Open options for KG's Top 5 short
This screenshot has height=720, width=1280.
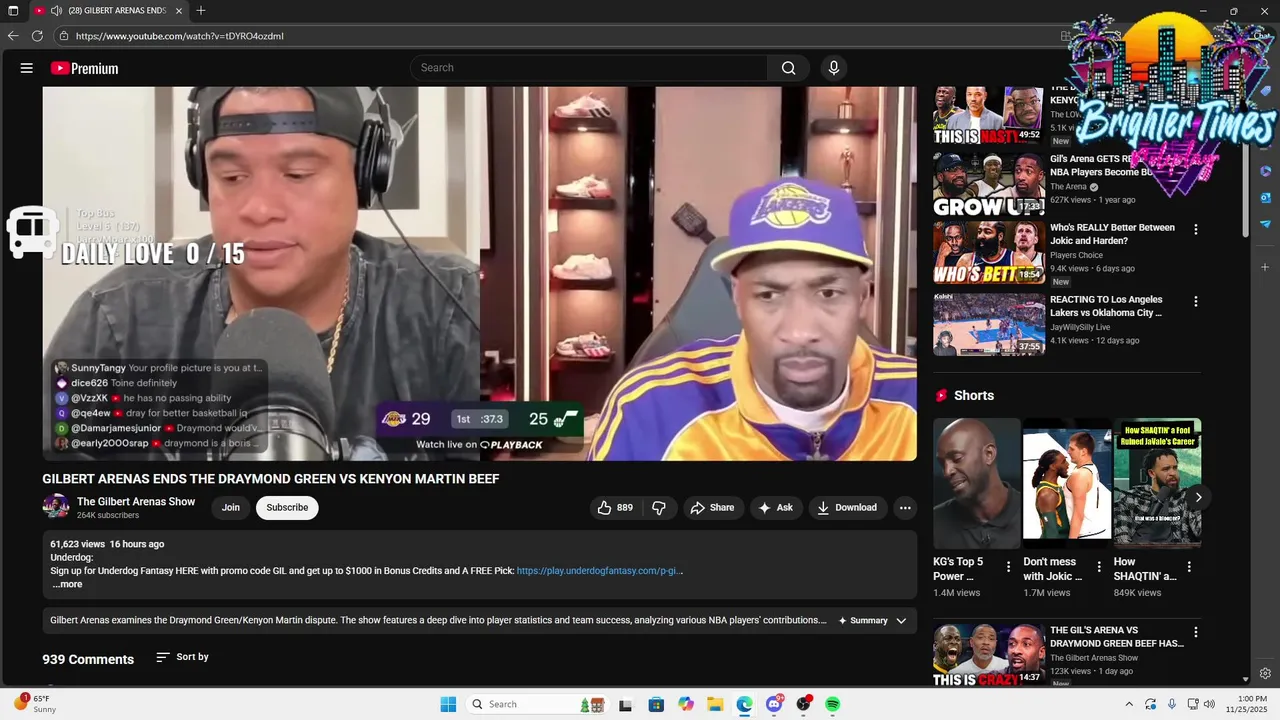tap(1008, 567)
